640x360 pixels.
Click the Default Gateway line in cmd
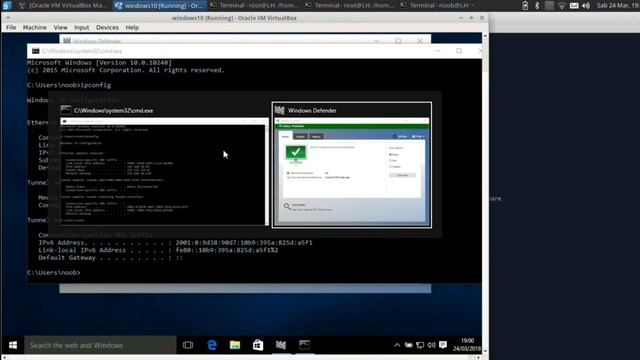[x=111, y=258]
